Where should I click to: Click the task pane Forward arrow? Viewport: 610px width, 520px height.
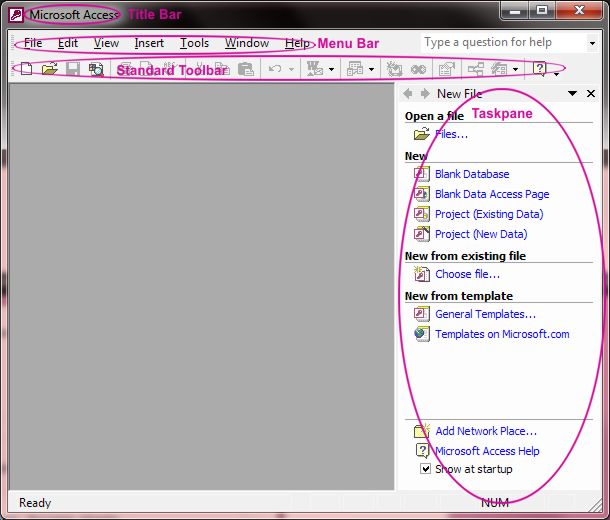425,93
